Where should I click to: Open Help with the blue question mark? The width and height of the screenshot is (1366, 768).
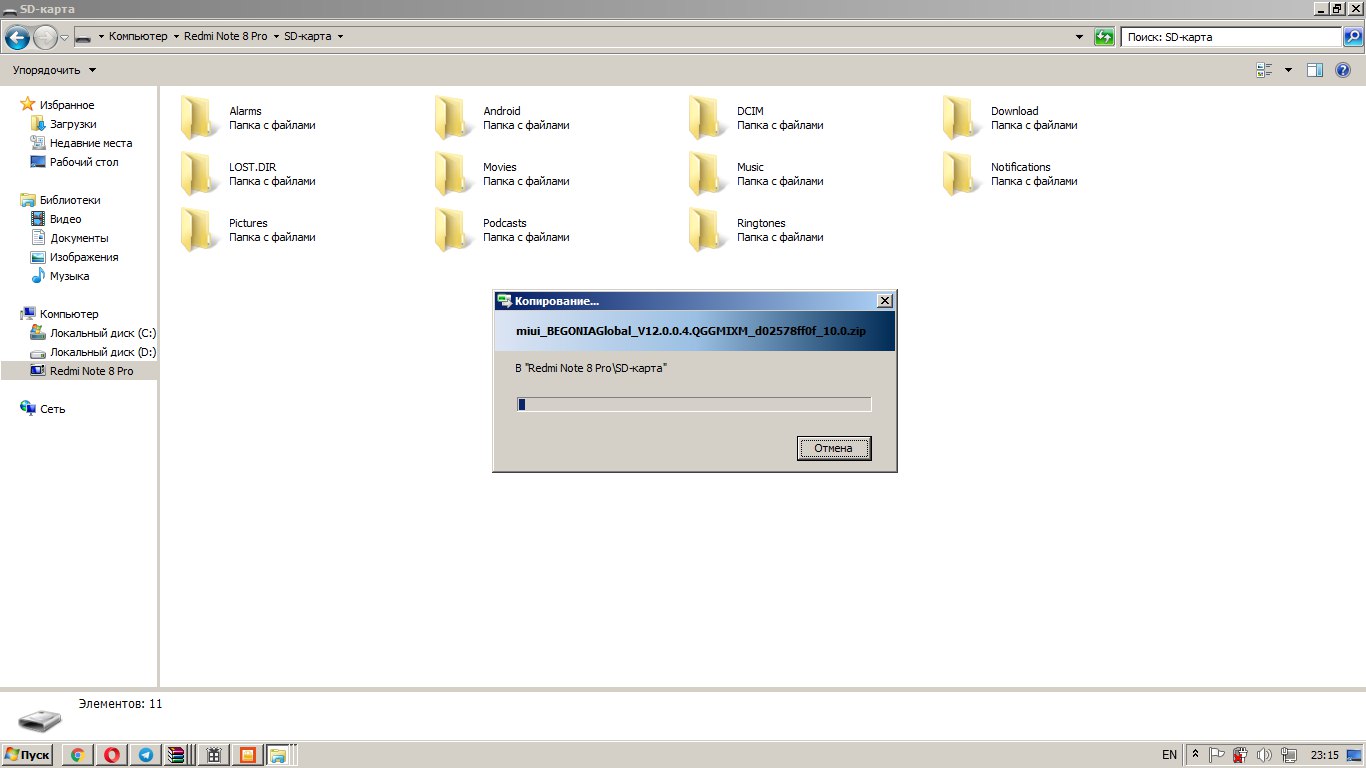[x=1343, y=70]
